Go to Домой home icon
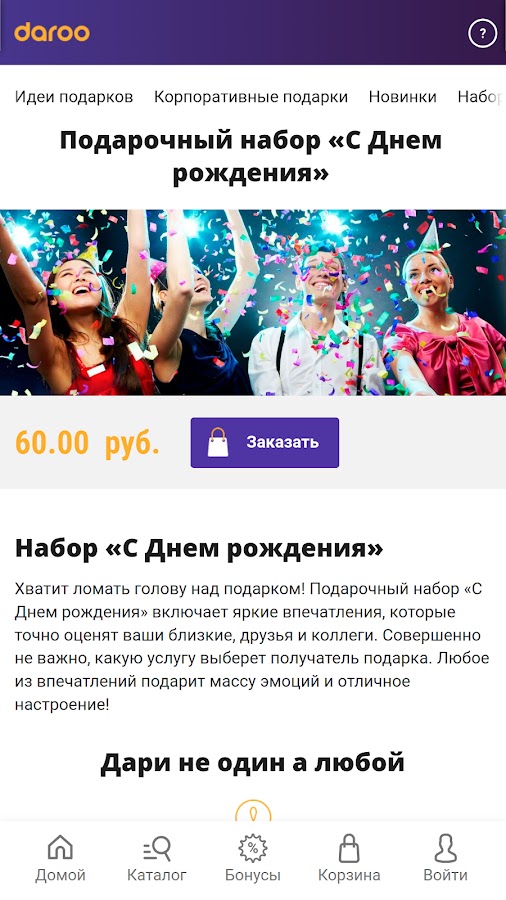506x900 pixels. 60,848
